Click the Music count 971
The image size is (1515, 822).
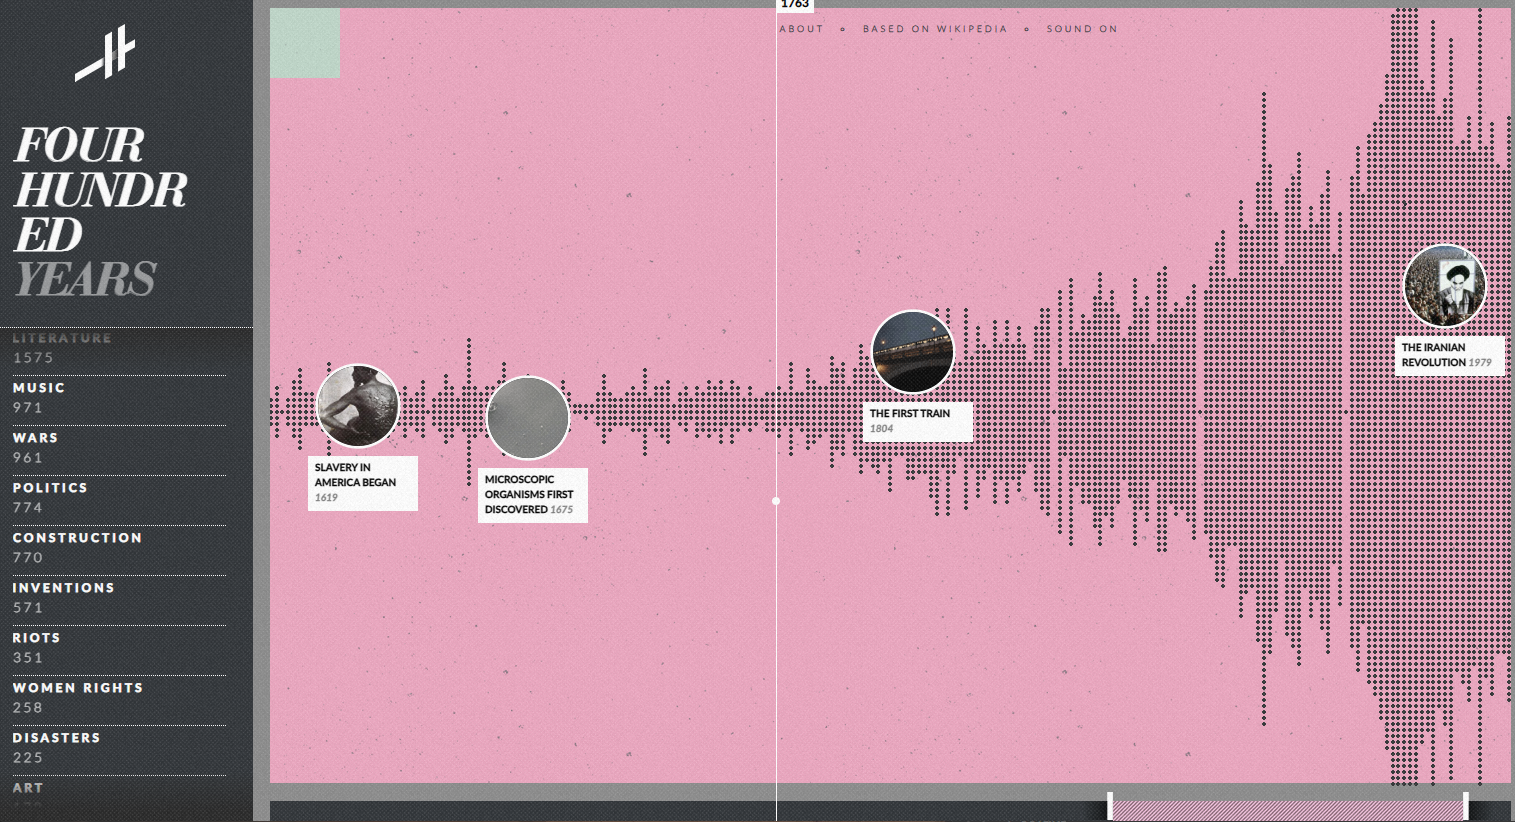[28, 408]
